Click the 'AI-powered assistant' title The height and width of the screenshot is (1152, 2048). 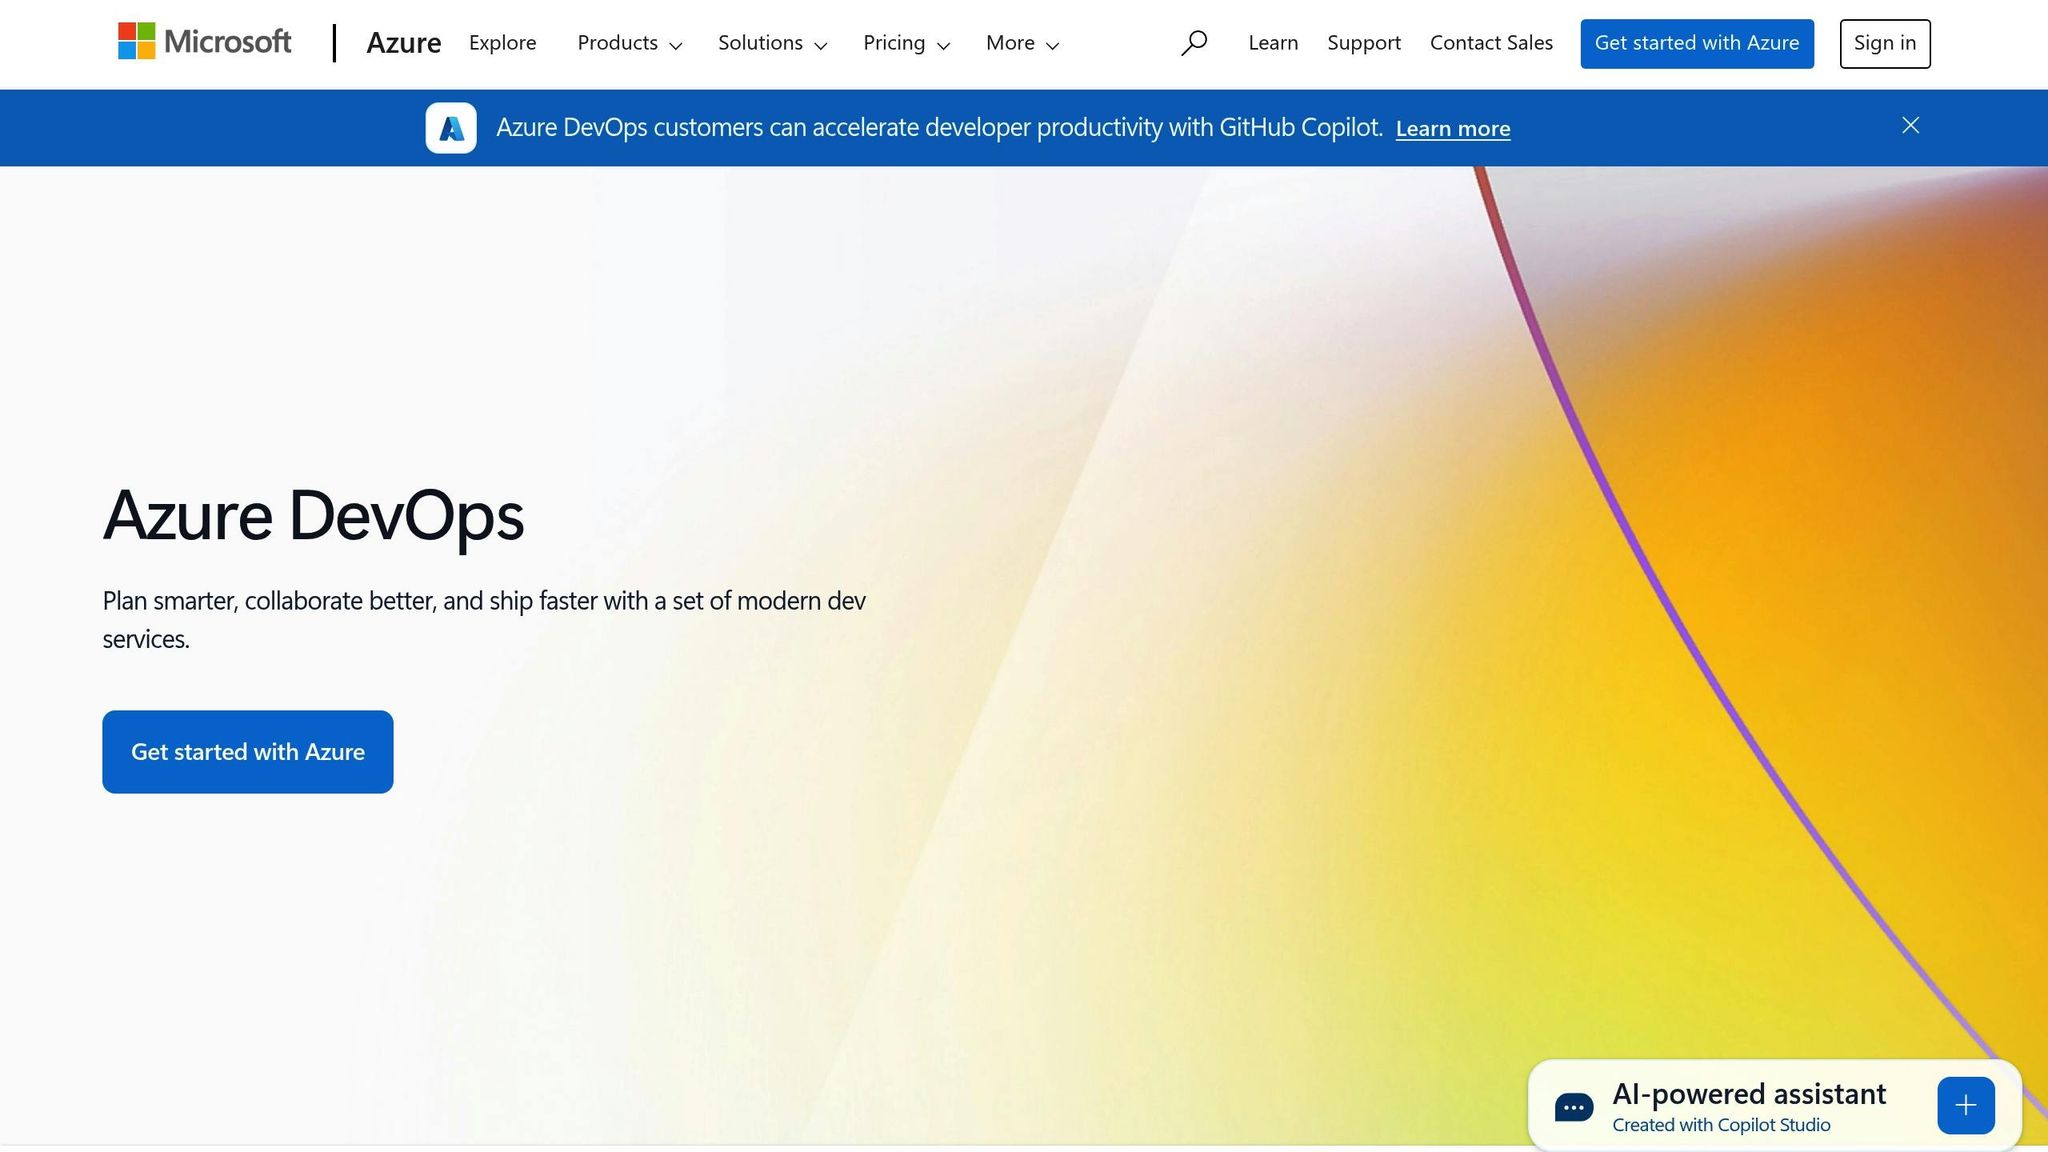coord(1749,1094)
